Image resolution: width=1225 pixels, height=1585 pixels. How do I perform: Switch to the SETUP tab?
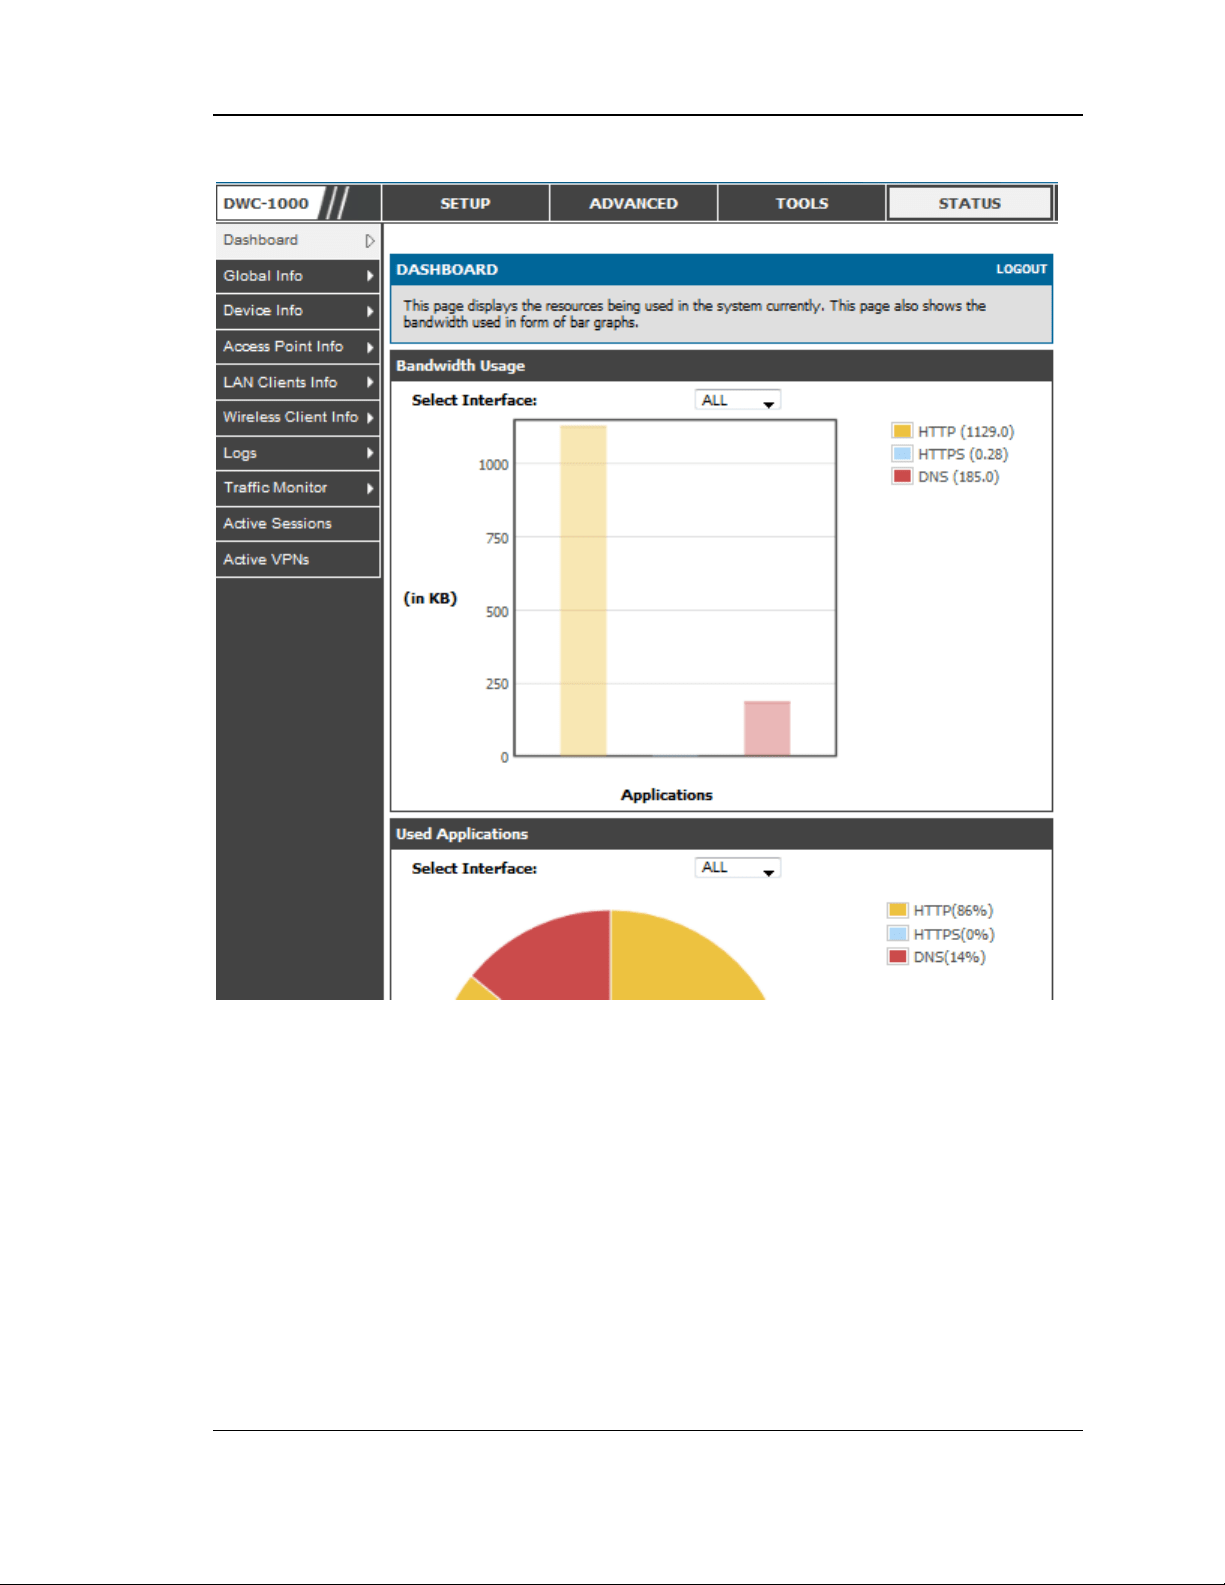coord(466,203)
